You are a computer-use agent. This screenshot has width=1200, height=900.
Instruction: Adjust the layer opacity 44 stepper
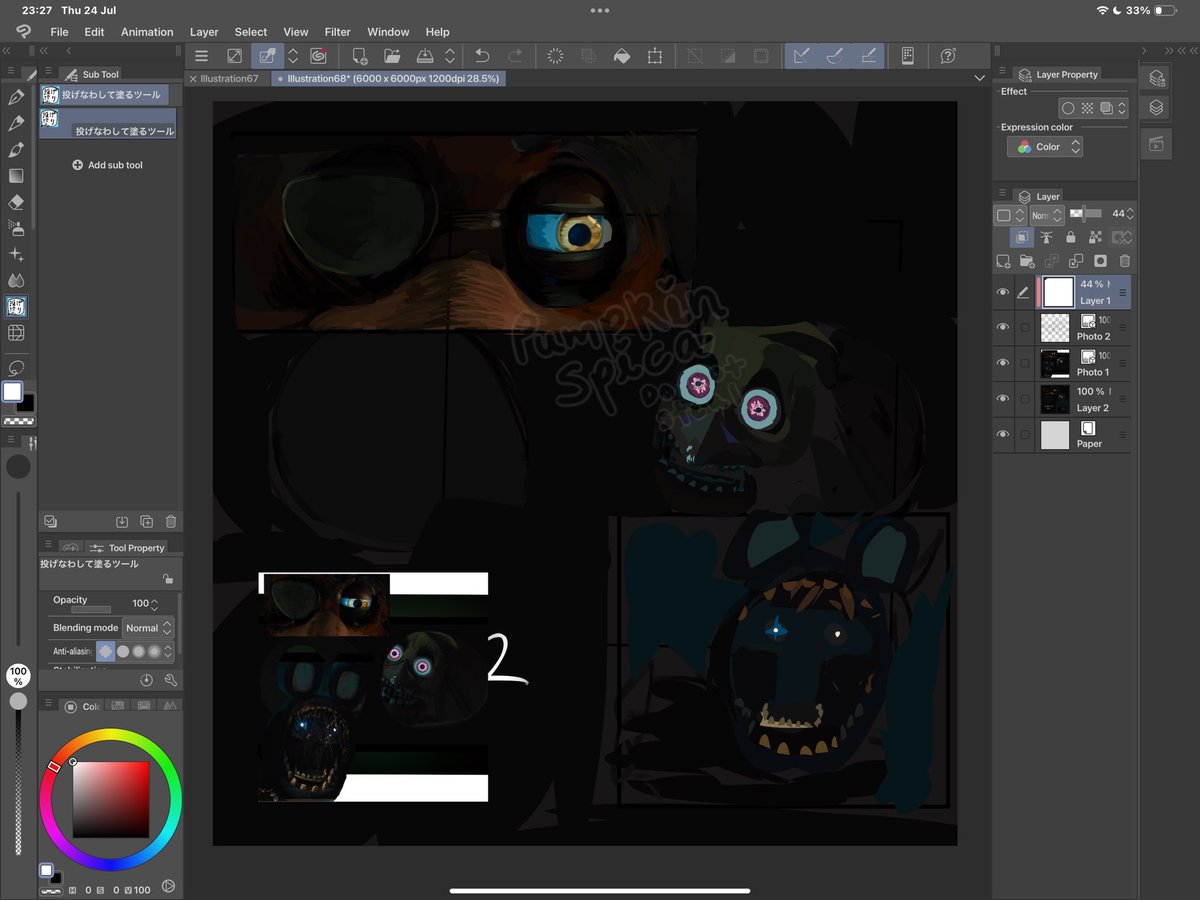click(1132, 214)
